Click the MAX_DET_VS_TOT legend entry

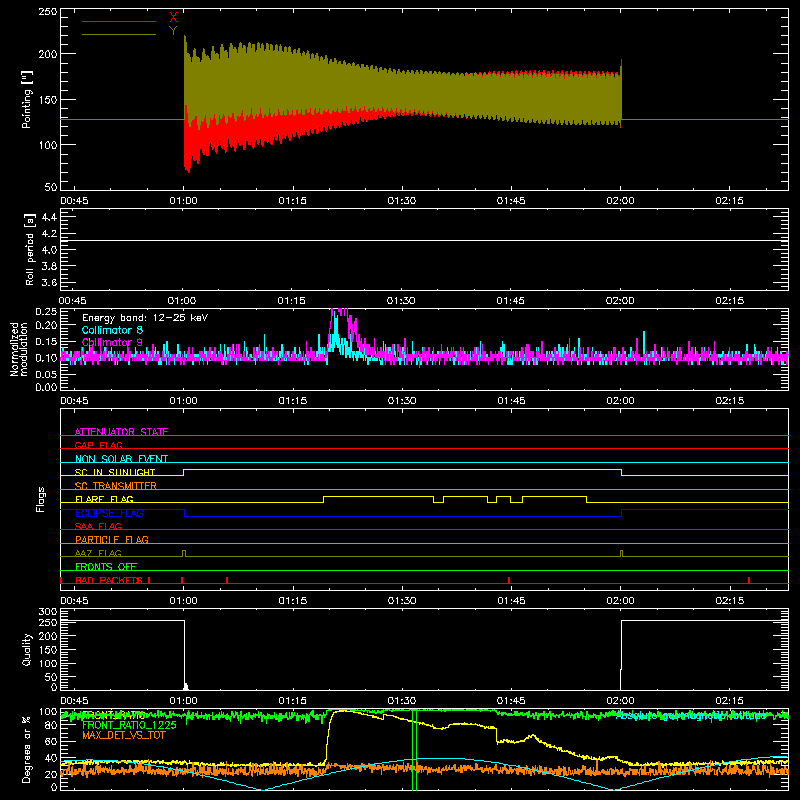pyautogui.click(x=124, y=735)
